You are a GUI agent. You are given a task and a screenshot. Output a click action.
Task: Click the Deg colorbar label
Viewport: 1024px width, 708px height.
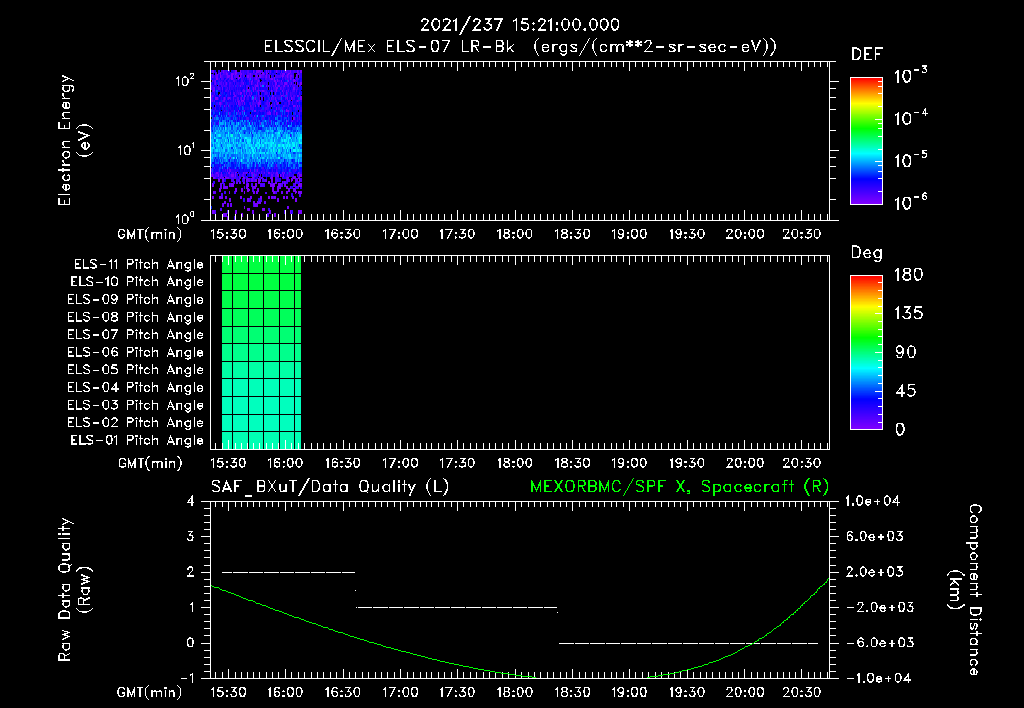click(x=867, y=253)
